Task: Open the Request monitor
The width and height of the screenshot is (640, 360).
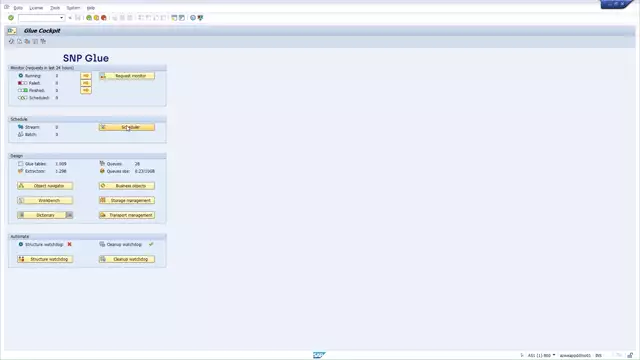Action: click(x=127, y=76)
